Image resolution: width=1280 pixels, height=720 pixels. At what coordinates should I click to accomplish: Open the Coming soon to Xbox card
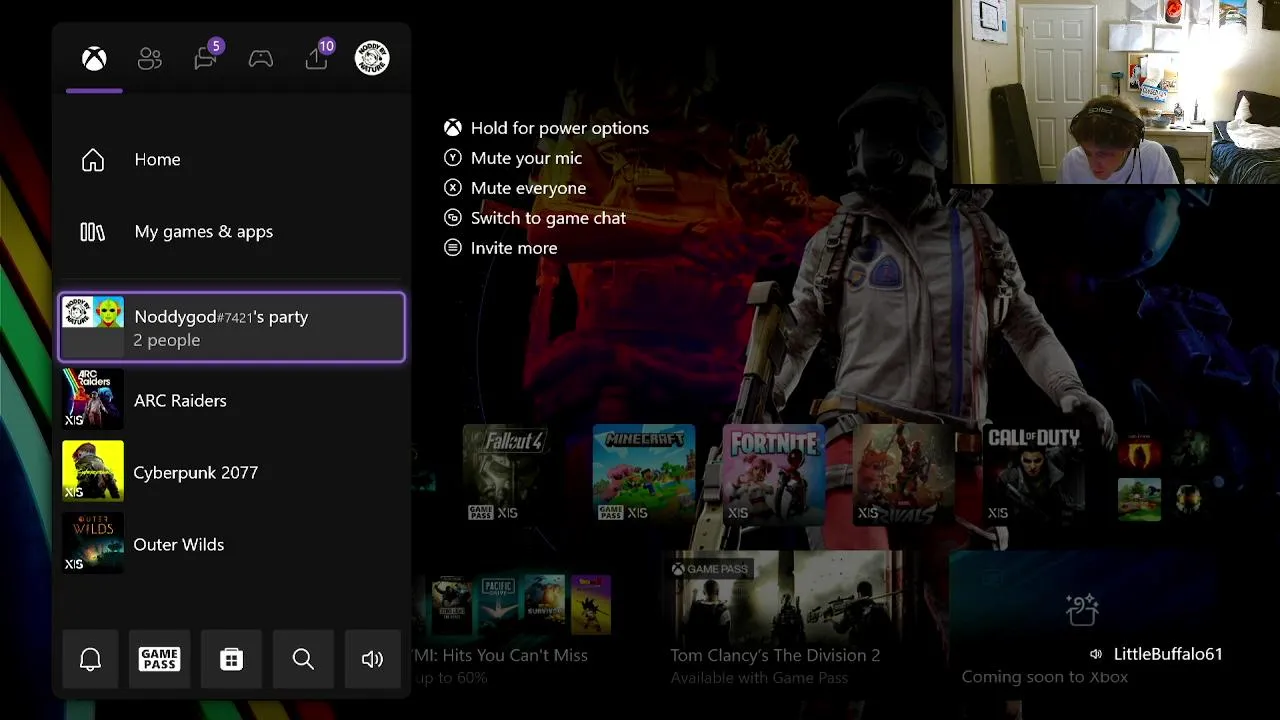pos(1090,620)
